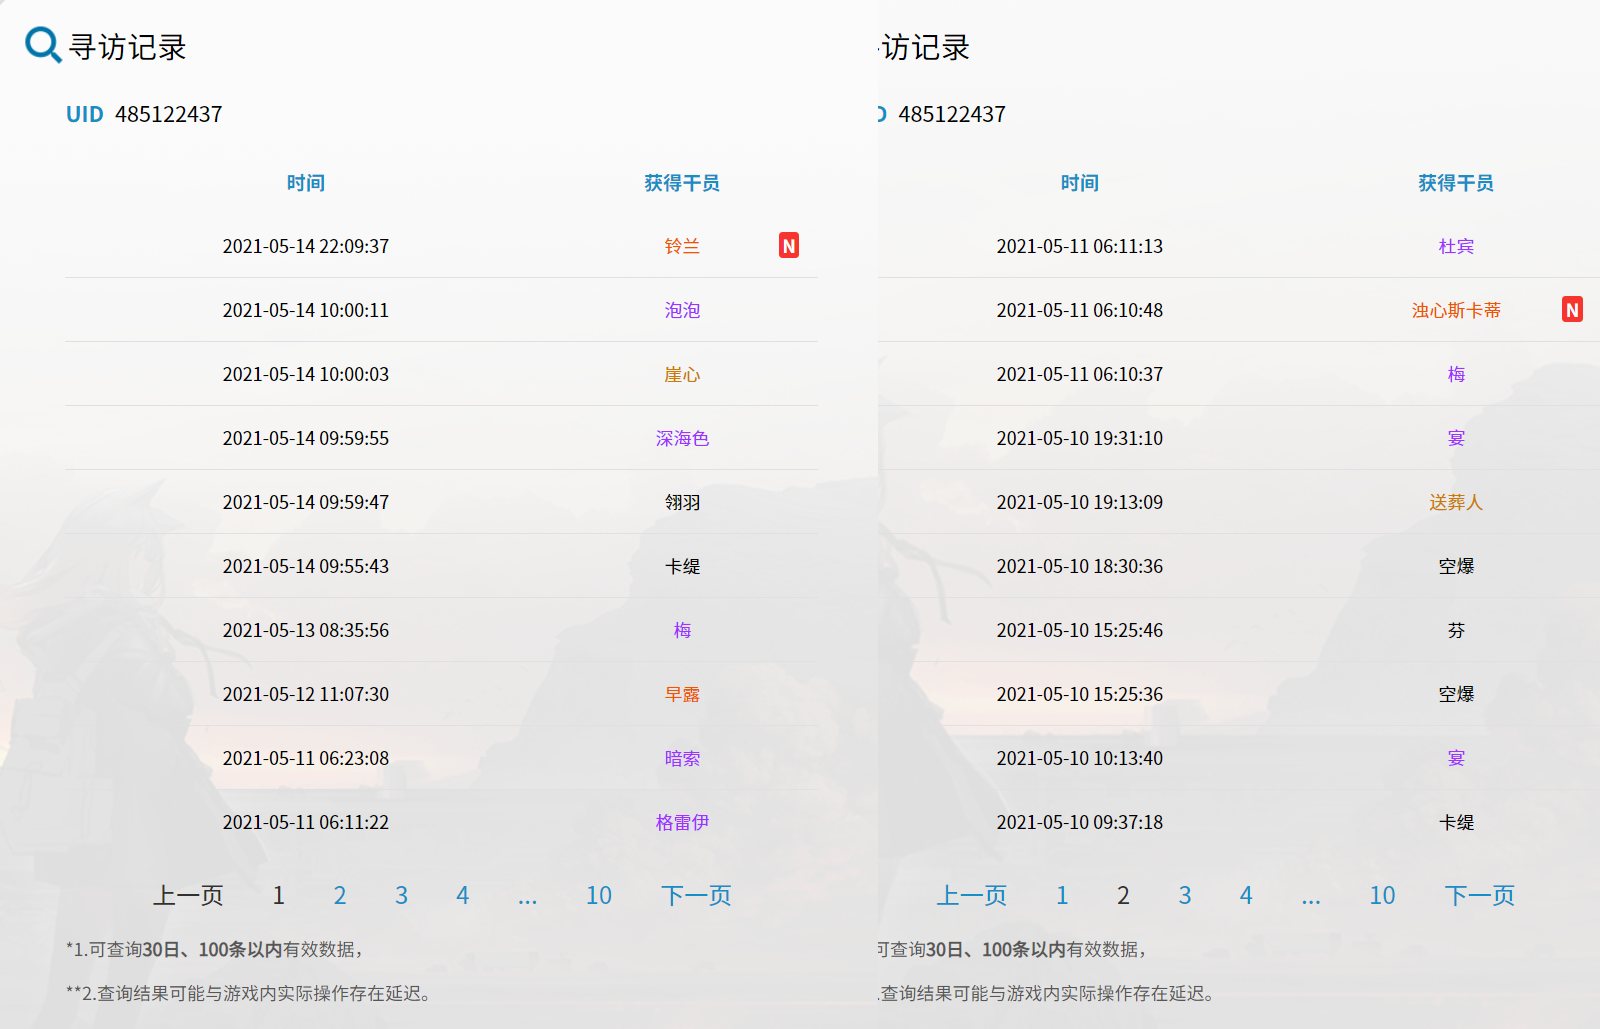Open page 1 in the right panel pagination
This screenshot has height=1029, width=1600.
point(1062,895)
